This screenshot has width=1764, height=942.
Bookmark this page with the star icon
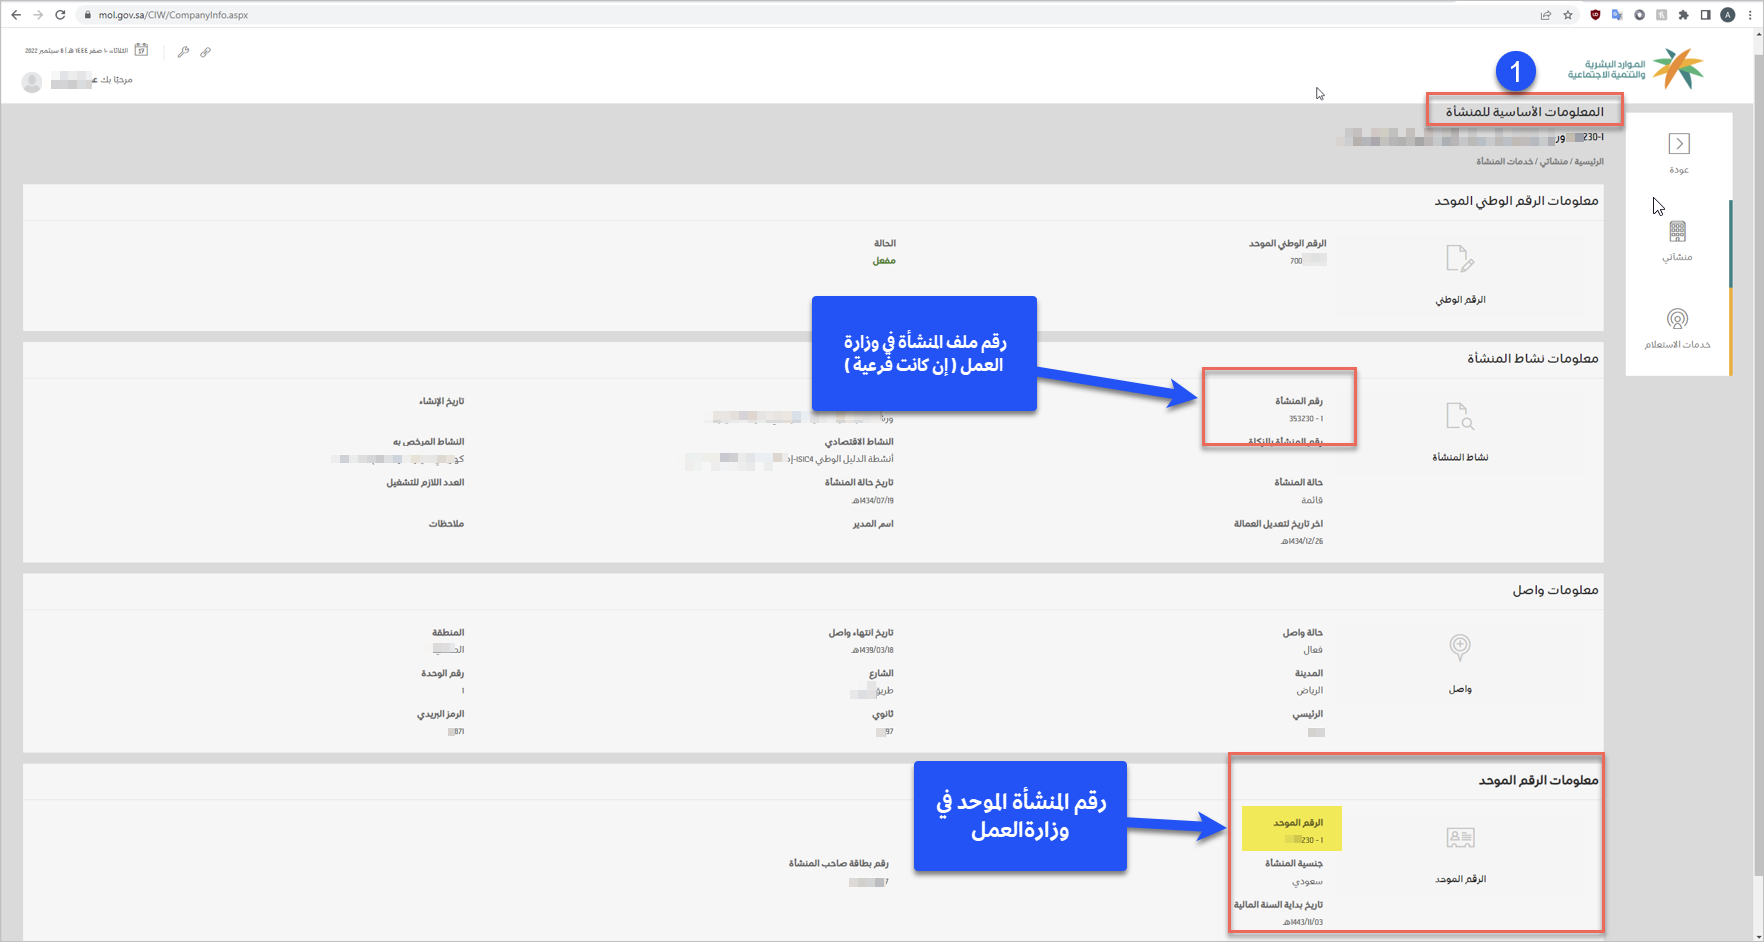[x=1568, y=15]
